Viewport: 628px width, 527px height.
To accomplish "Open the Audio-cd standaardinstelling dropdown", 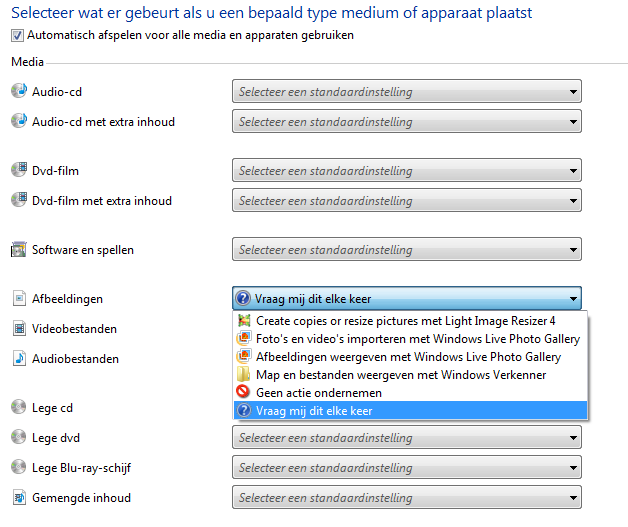I will pyautogui.click(x=407, y=91).
